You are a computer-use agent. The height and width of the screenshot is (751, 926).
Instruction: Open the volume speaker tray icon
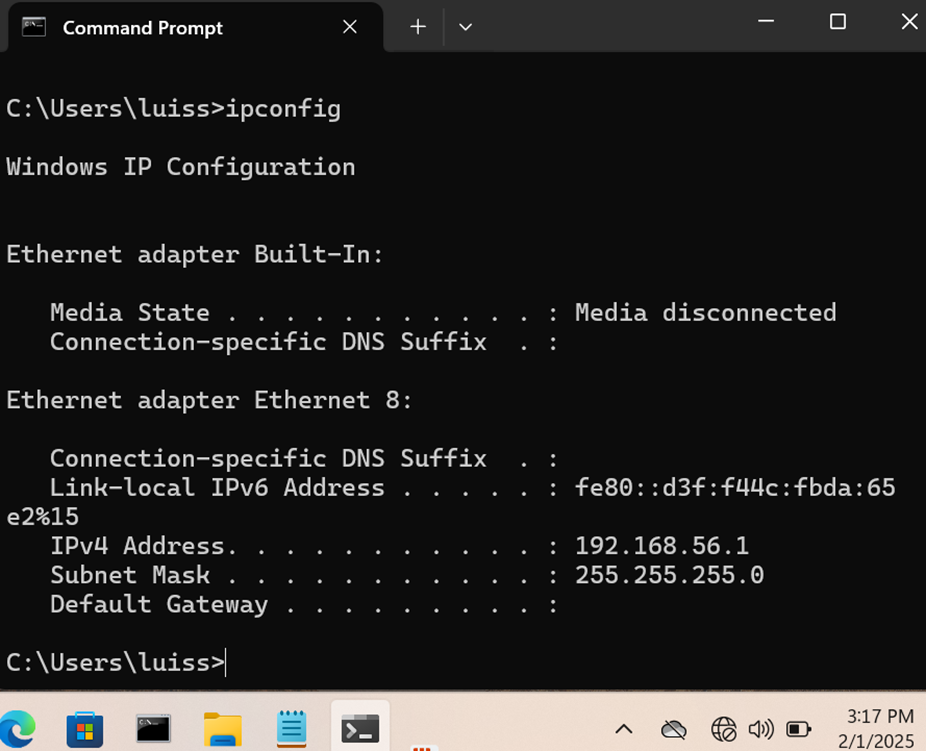[761, 730]
